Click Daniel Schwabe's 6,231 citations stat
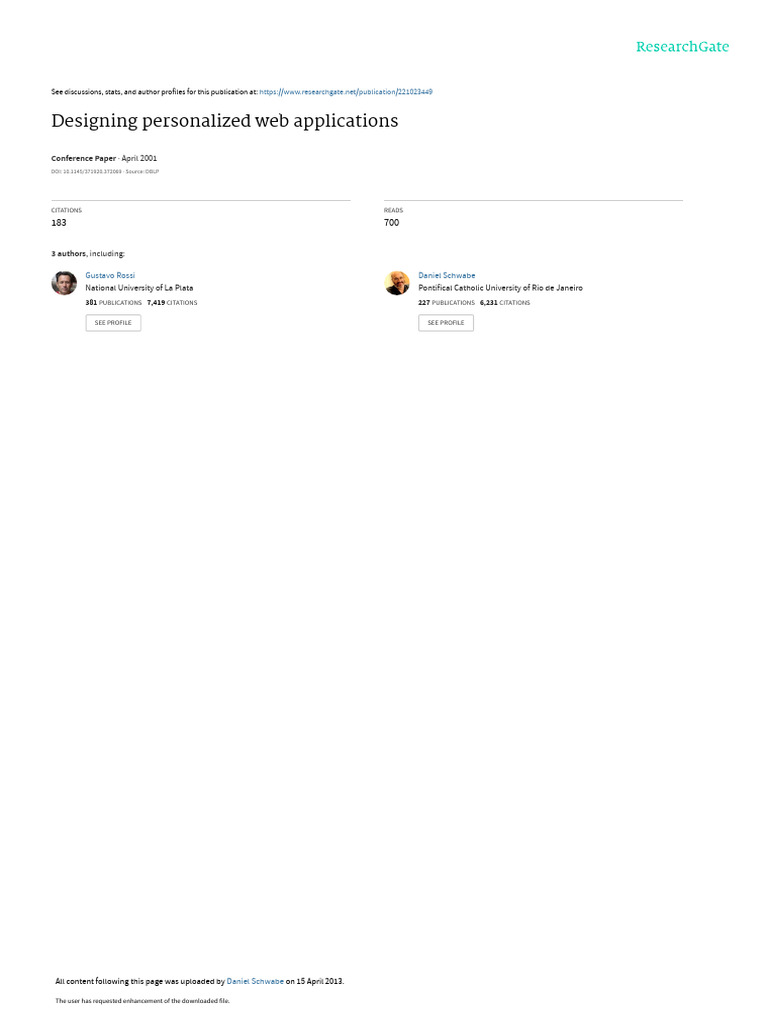The height and width of the screenshot is (1024, 768). [505, 303]
